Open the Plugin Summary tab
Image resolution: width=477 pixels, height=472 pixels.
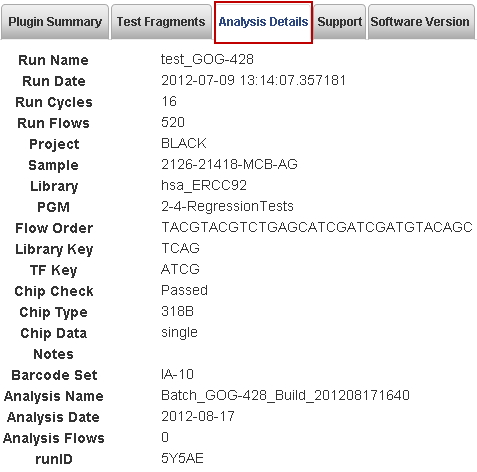tap(55, 22)
